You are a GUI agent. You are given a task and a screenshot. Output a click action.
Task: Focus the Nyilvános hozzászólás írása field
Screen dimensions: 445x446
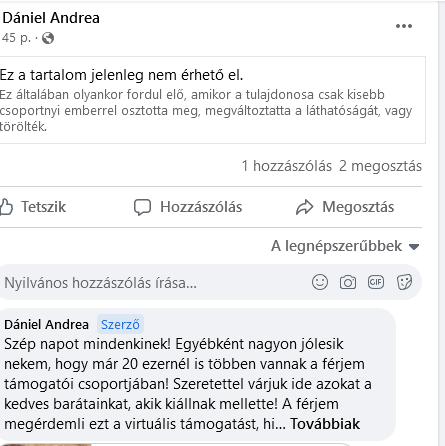click(x=155, y=283)
